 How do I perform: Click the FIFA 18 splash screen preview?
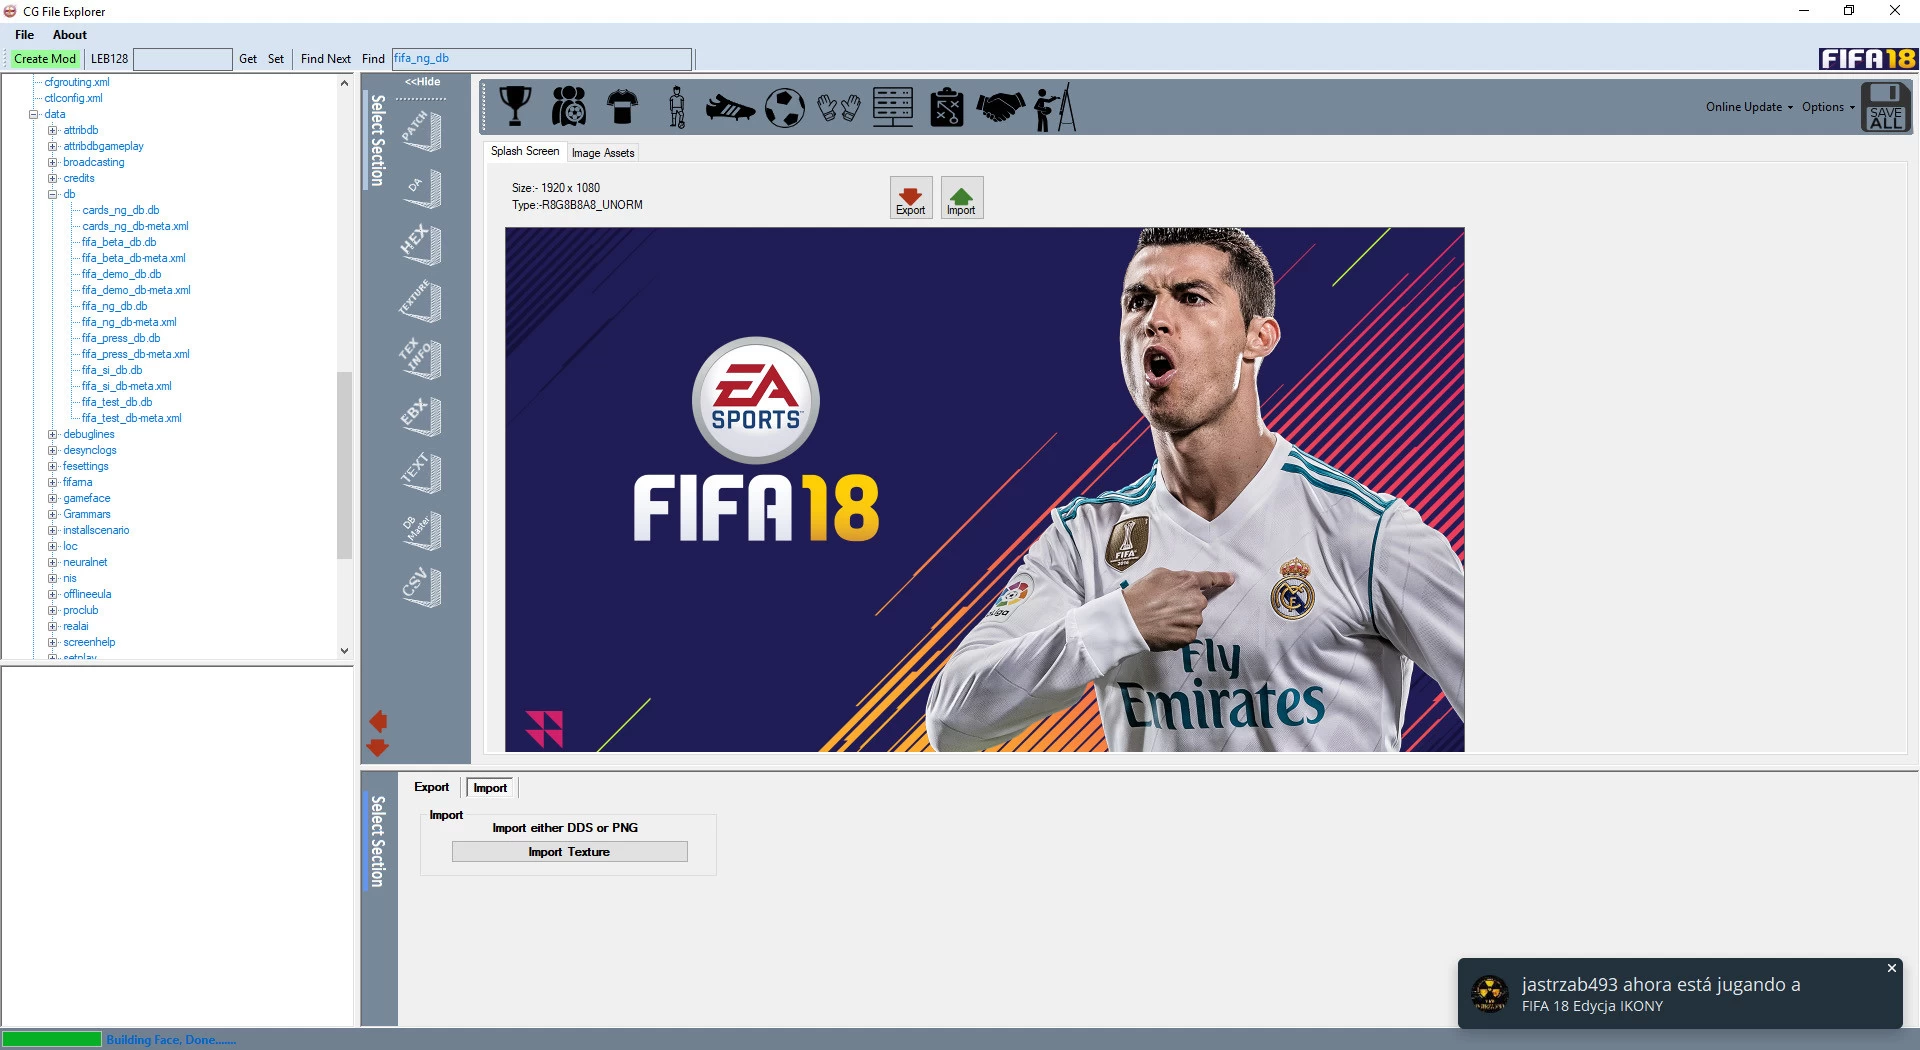pyautogui.click(x=984, y=489)
